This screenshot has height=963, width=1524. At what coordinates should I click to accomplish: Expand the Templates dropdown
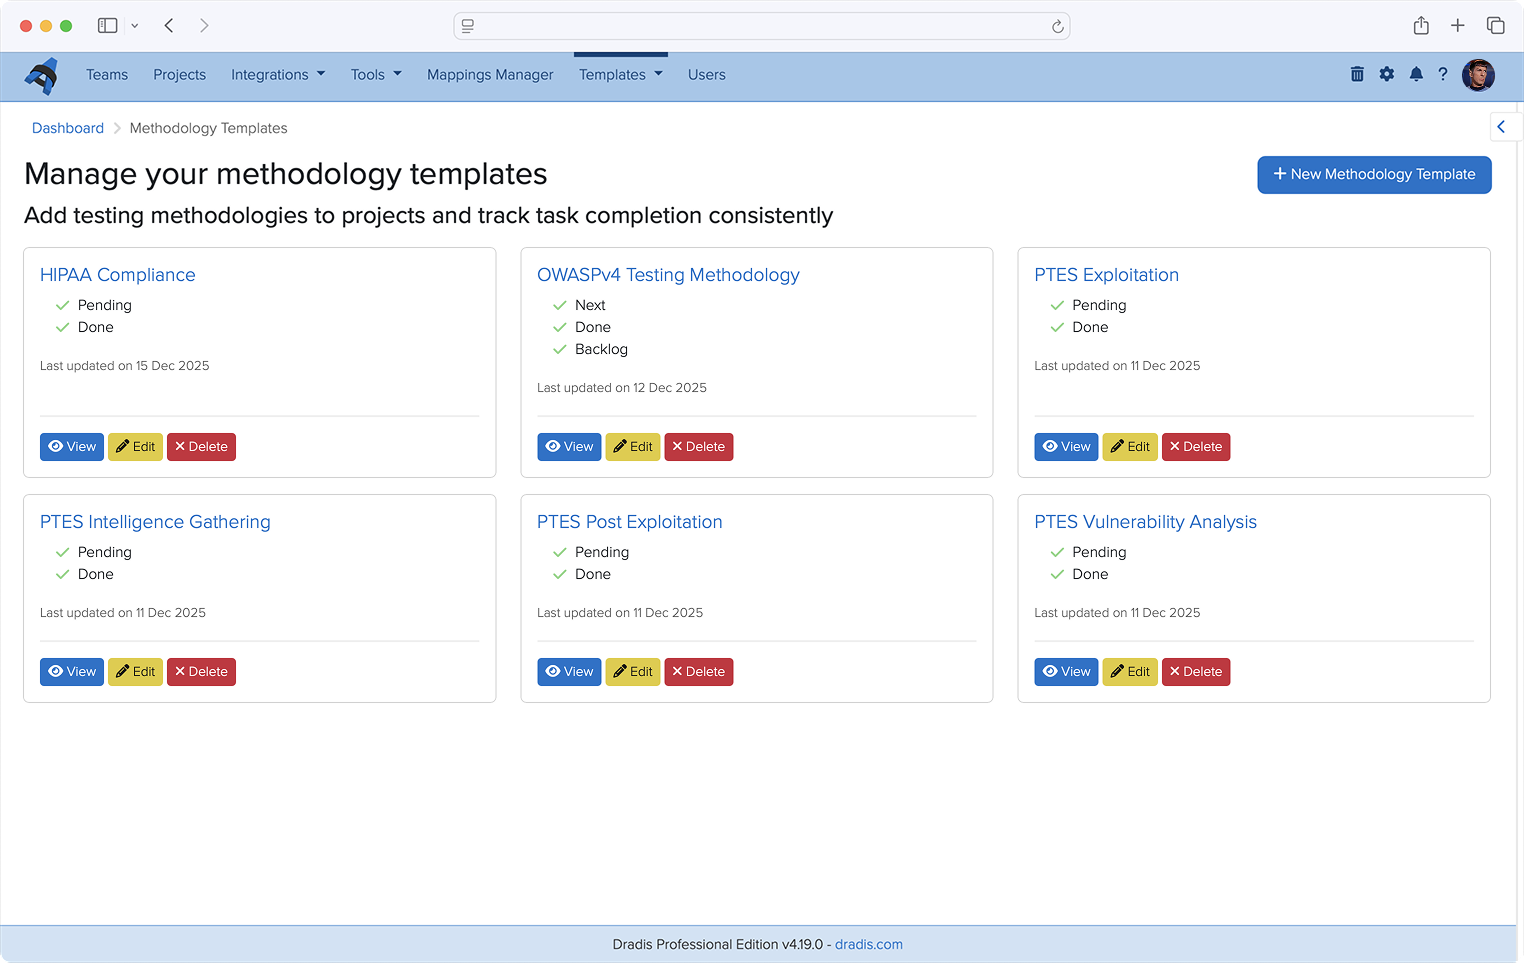pos(621,75)
